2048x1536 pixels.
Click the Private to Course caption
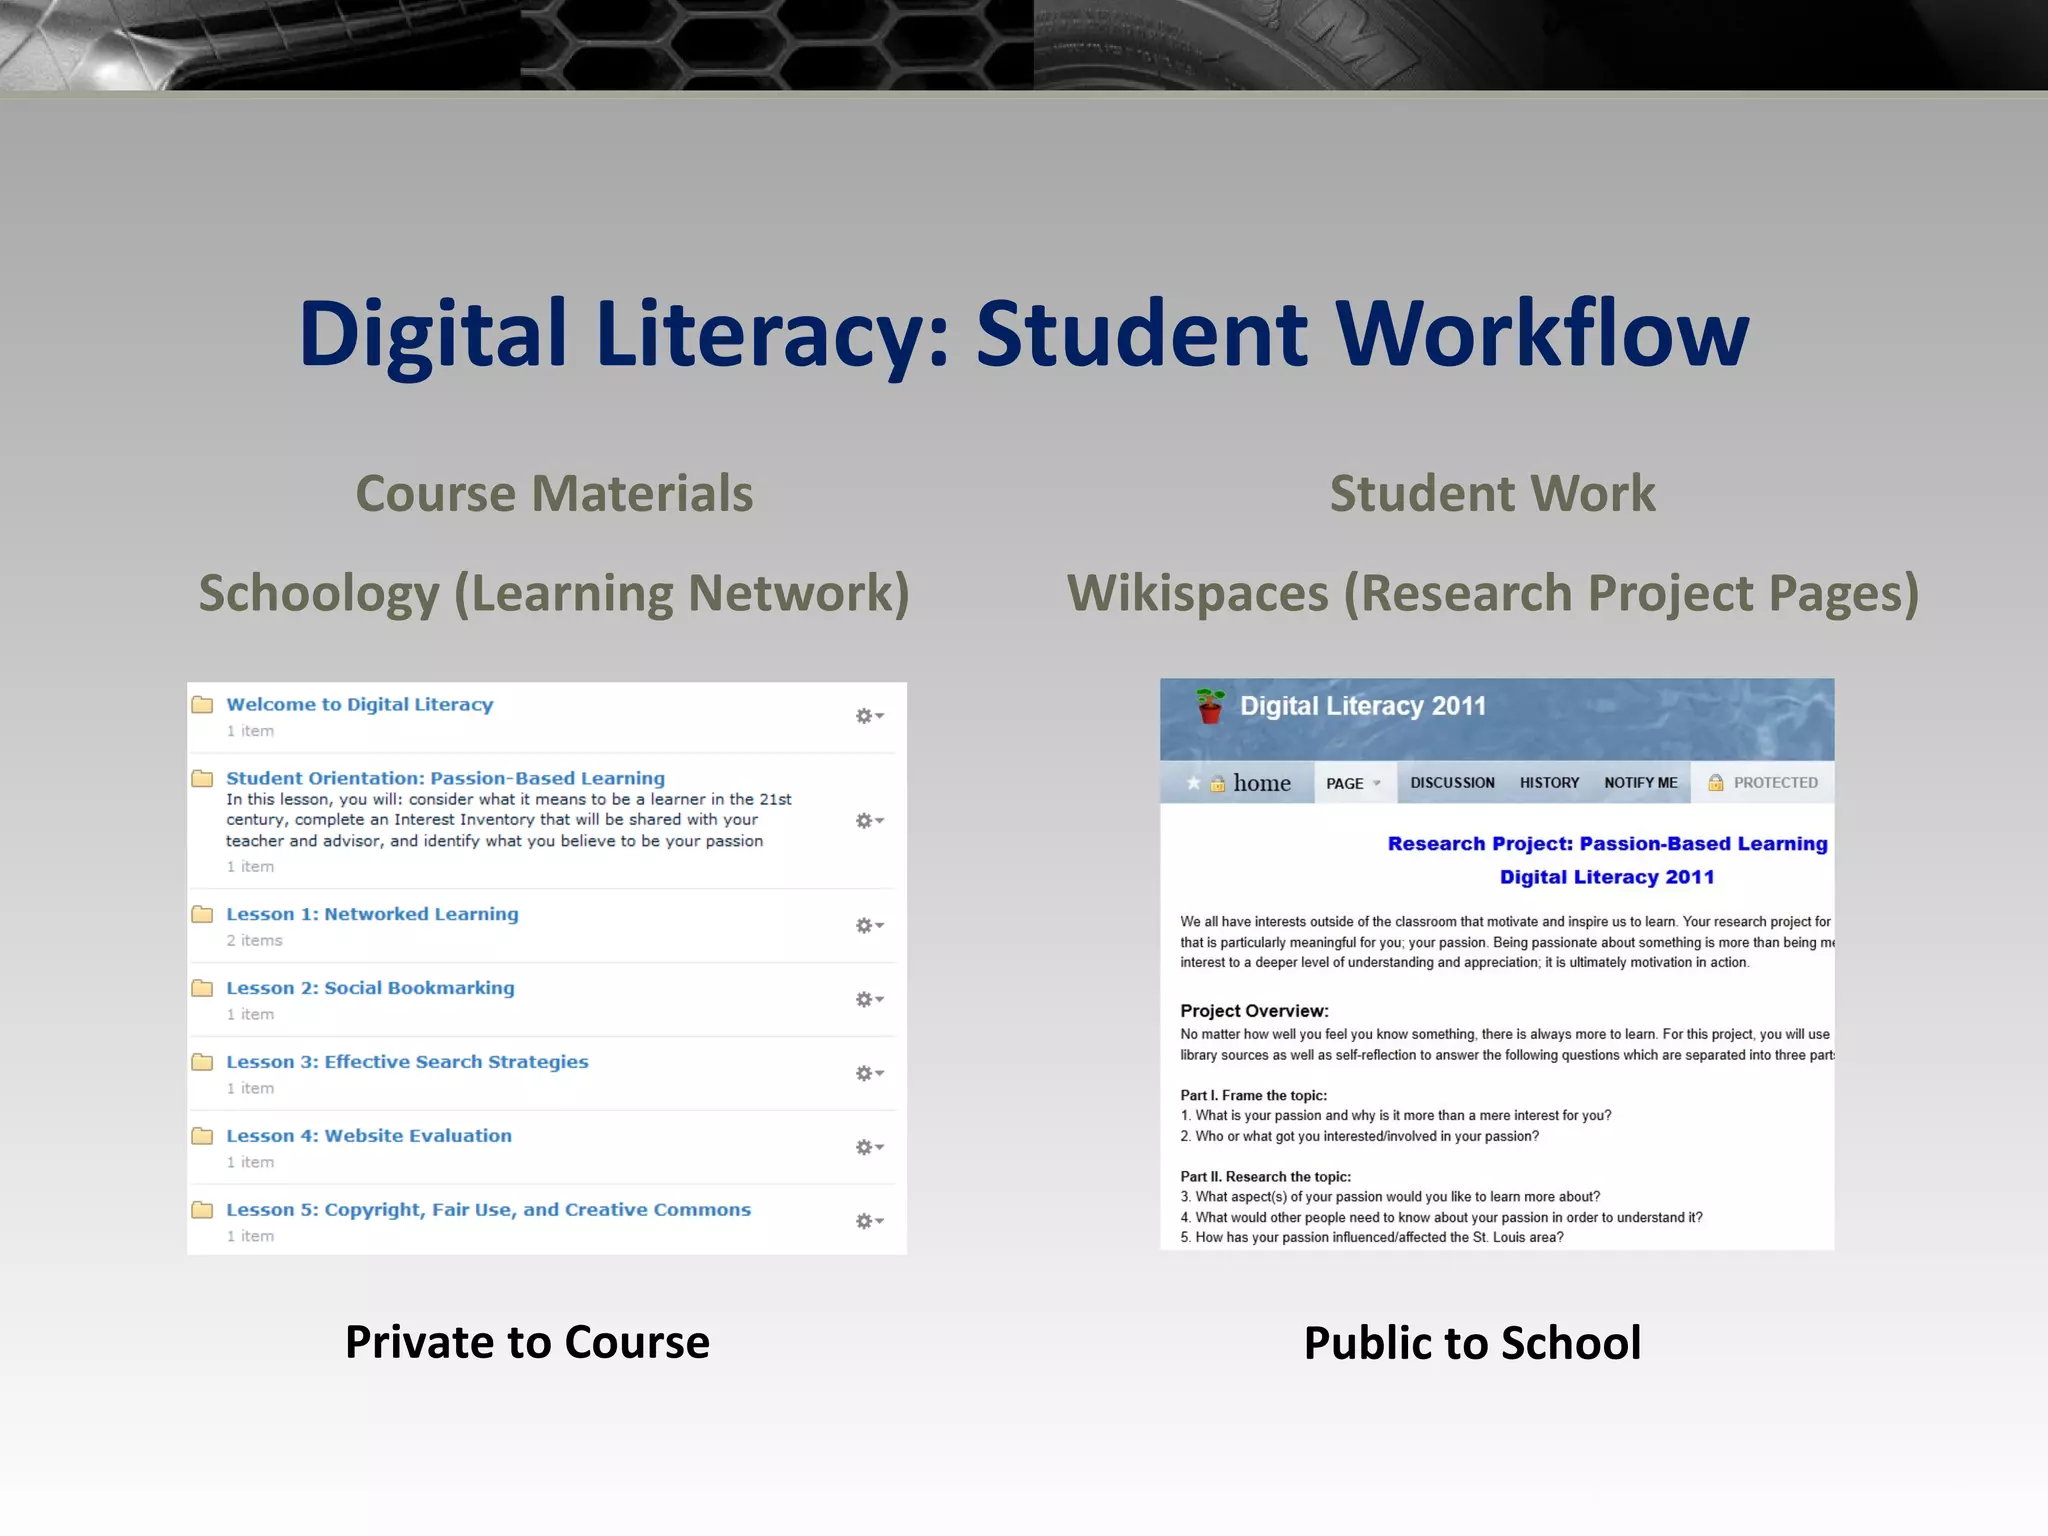pos(527,1342)
